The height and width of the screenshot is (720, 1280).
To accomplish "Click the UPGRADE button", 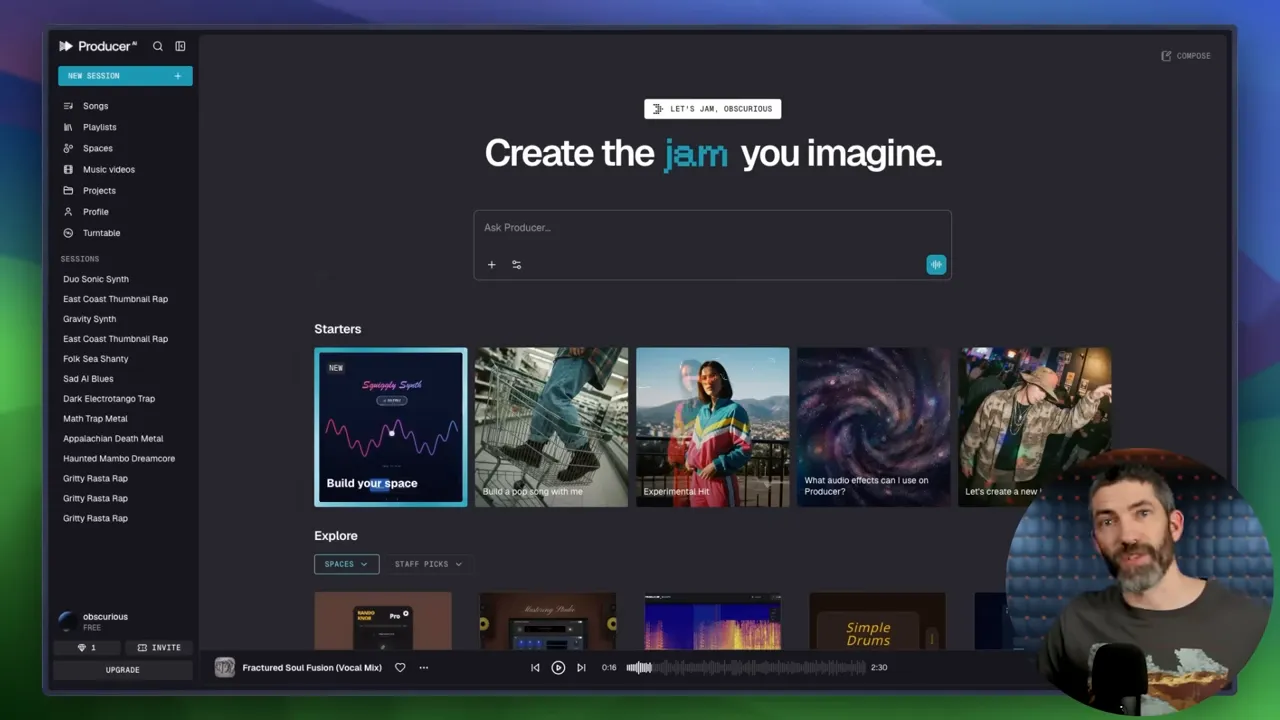I will pyautogui.click(x=123, y=670).
